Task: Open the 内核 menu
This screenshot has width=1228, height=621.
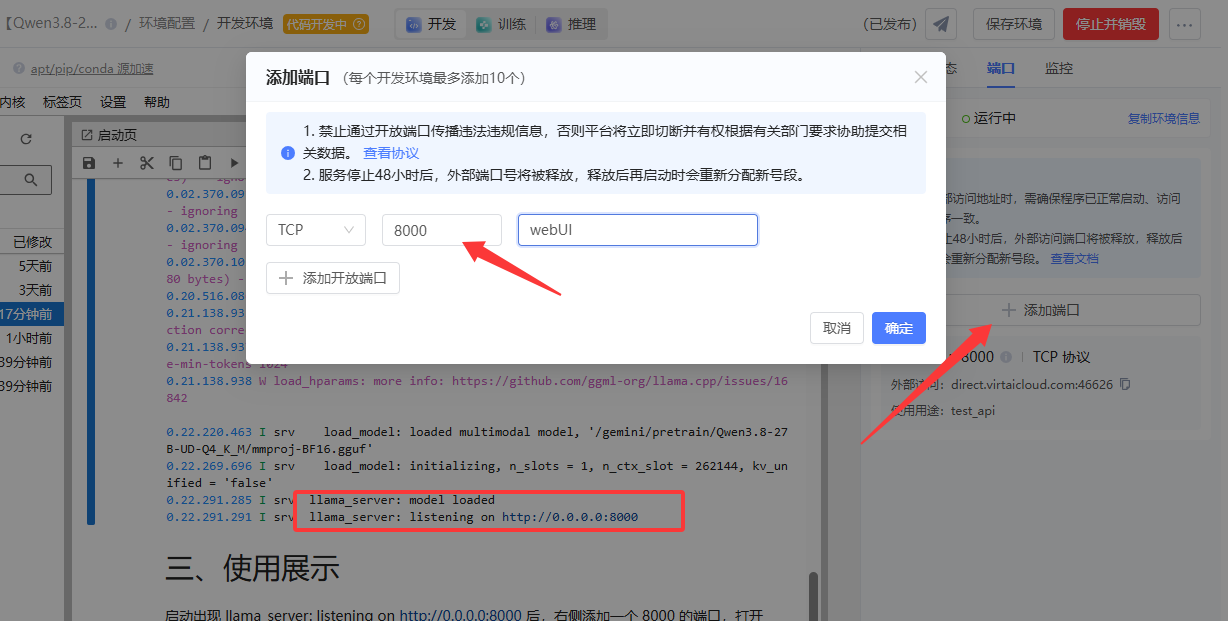Action: click(12, 102)
